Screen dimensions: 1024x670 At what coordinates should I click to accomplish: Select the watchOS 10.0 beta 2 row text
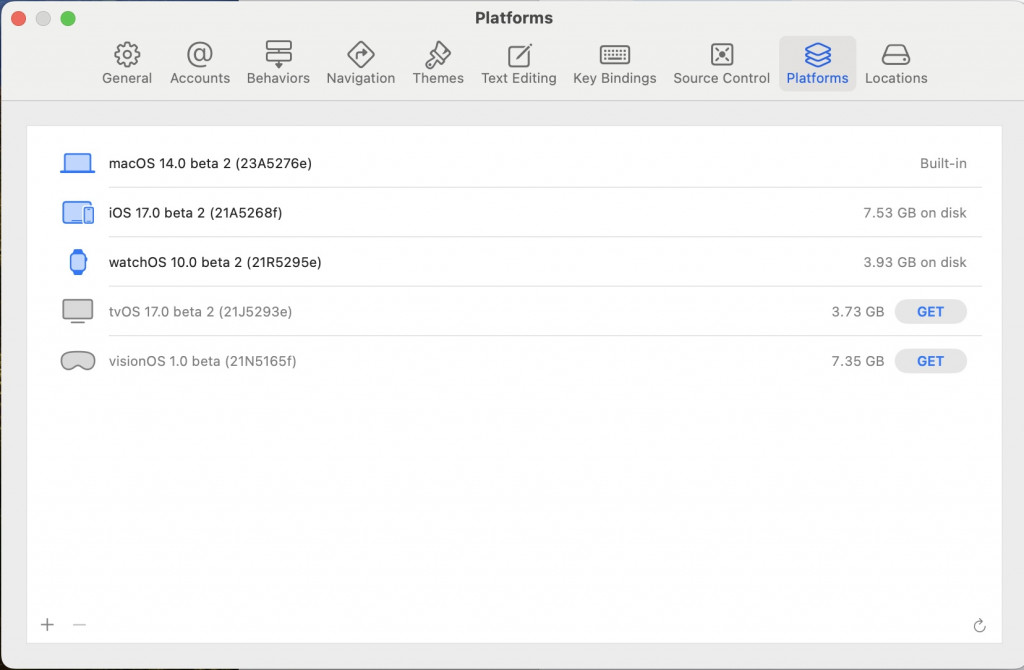click(215, 263)
